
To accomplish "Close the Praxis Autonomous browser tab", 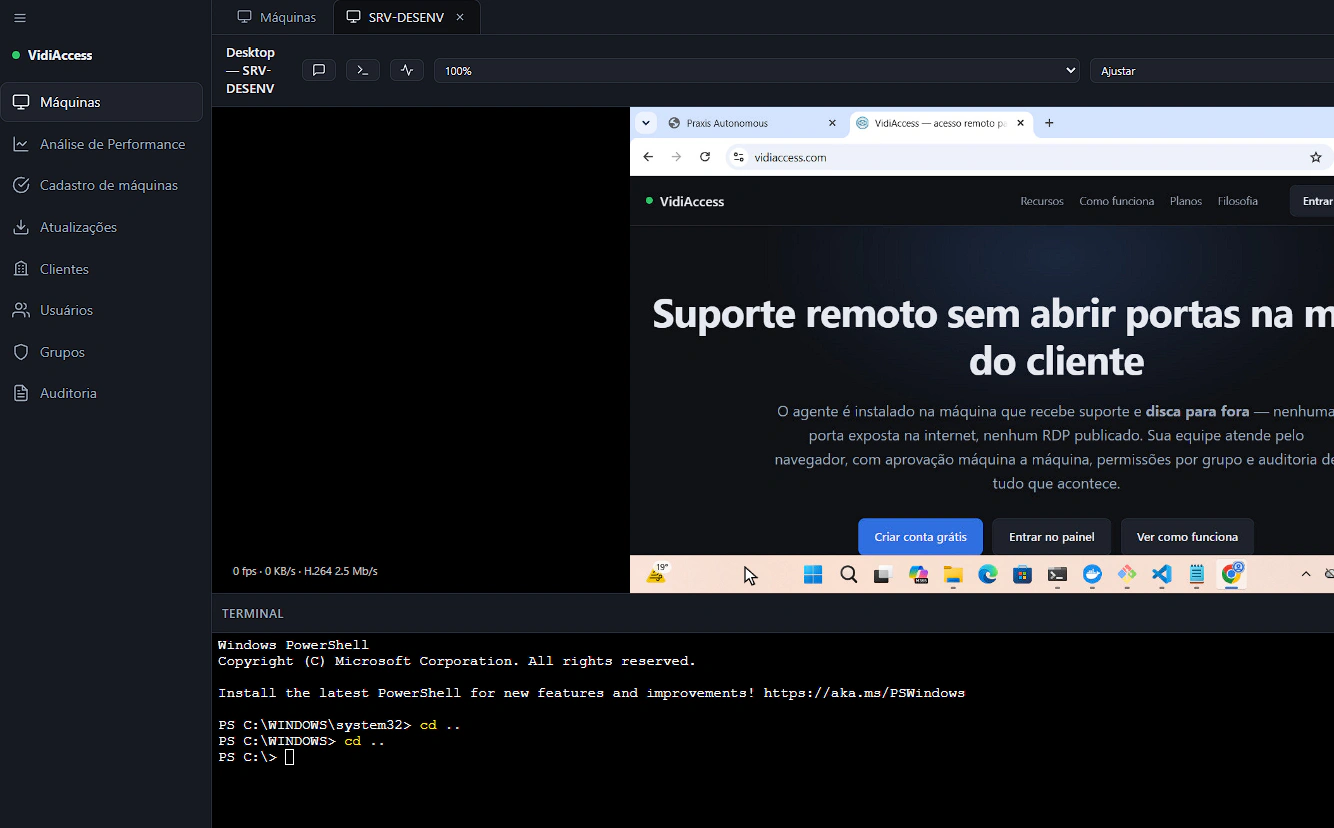I will (x=832, y=123).
